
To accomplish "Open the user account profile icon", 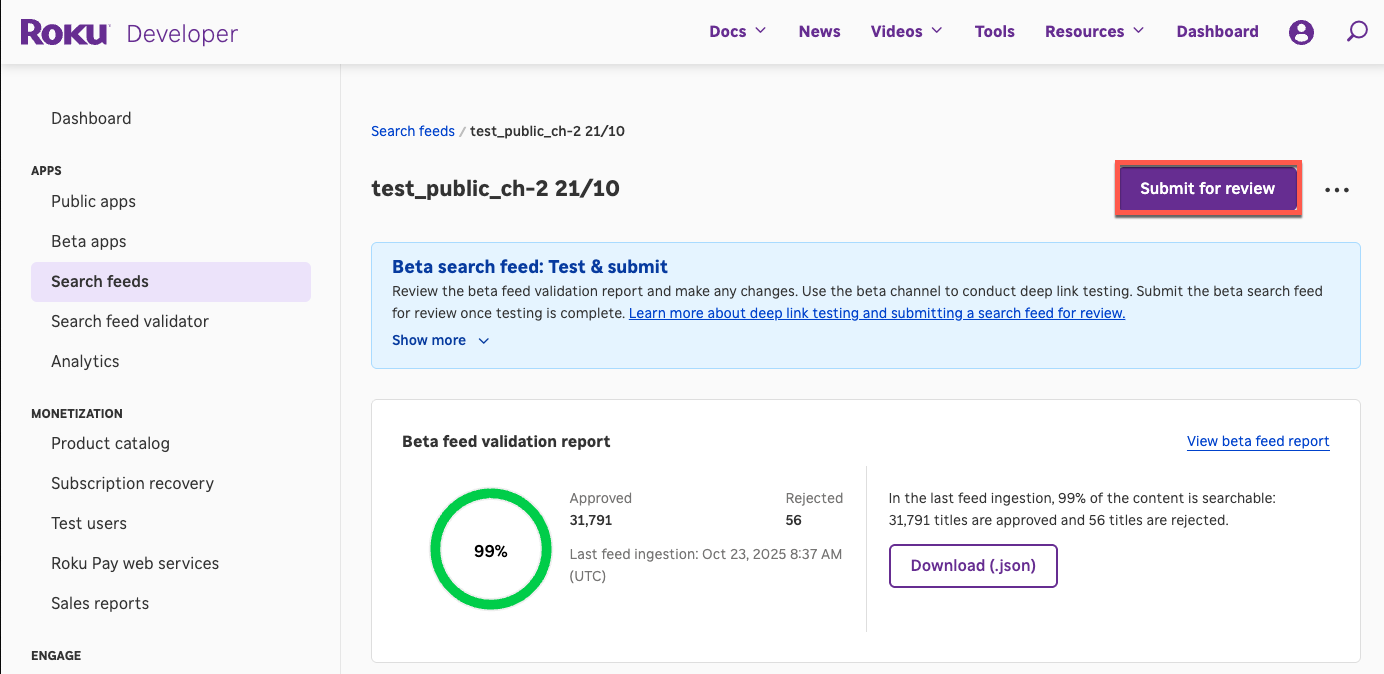I will tap(1301, 31).
